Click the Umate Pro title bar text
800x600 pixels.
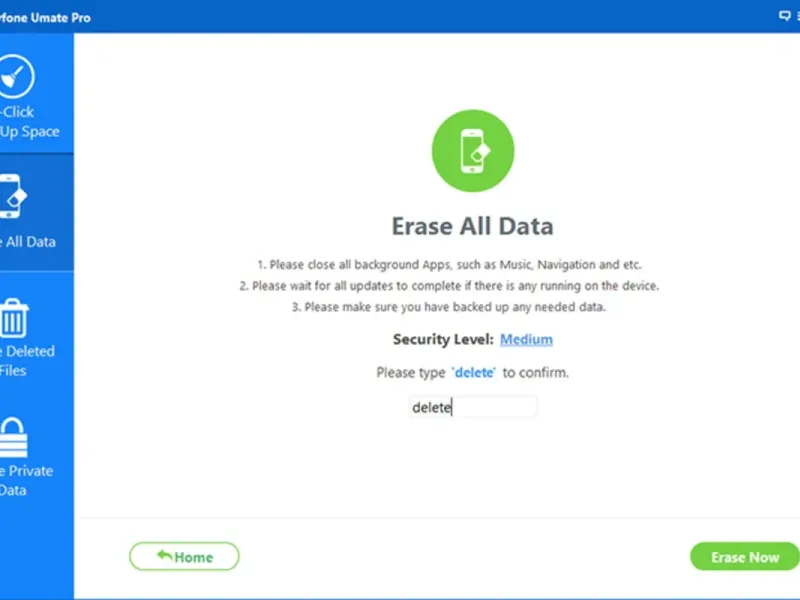[48, 17]
